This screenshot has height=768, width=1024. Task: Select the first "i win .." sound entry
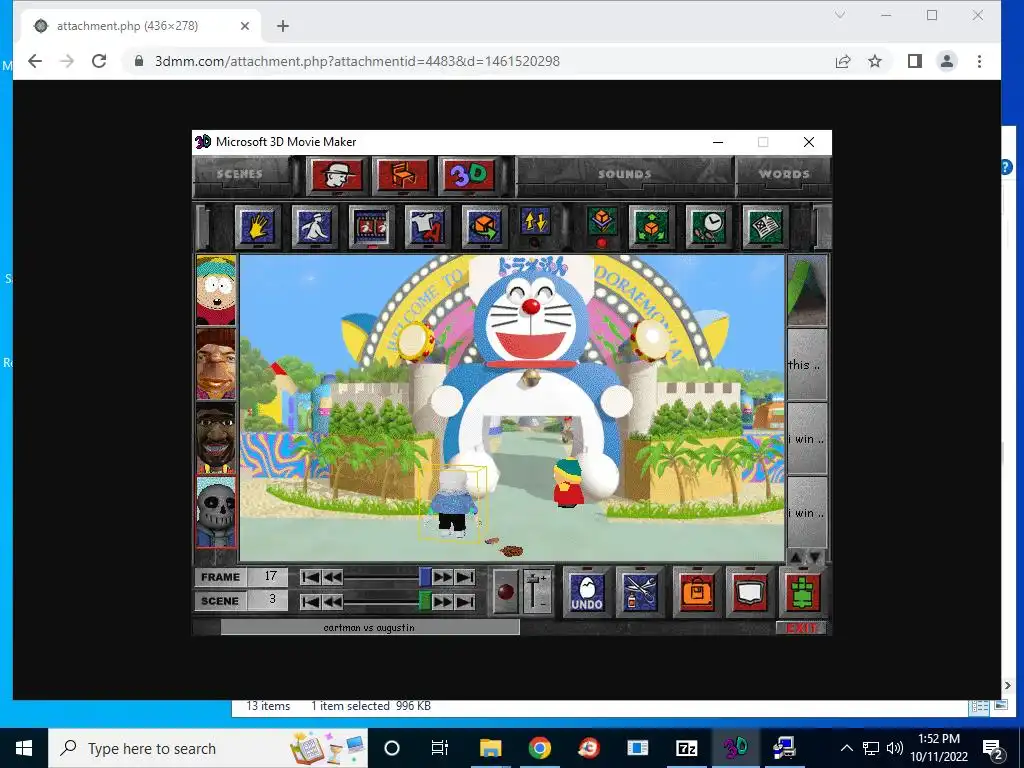807,438
